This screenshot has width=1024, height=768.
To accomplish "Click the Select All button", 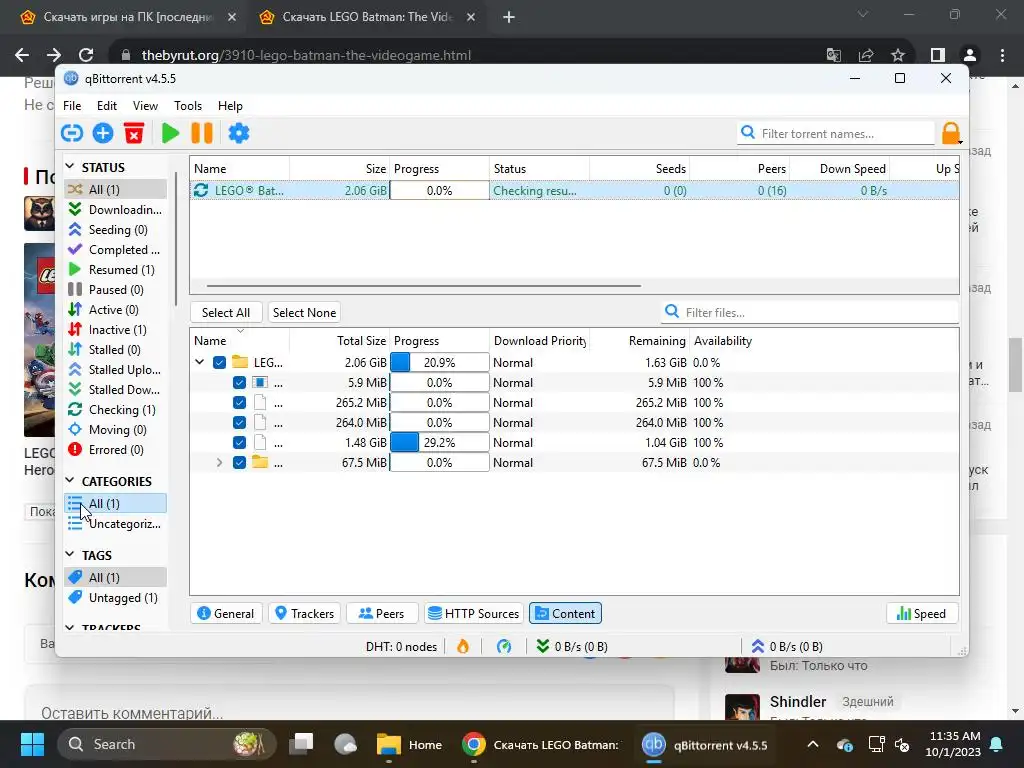I will pyautogui.click(x=226, y=313).
